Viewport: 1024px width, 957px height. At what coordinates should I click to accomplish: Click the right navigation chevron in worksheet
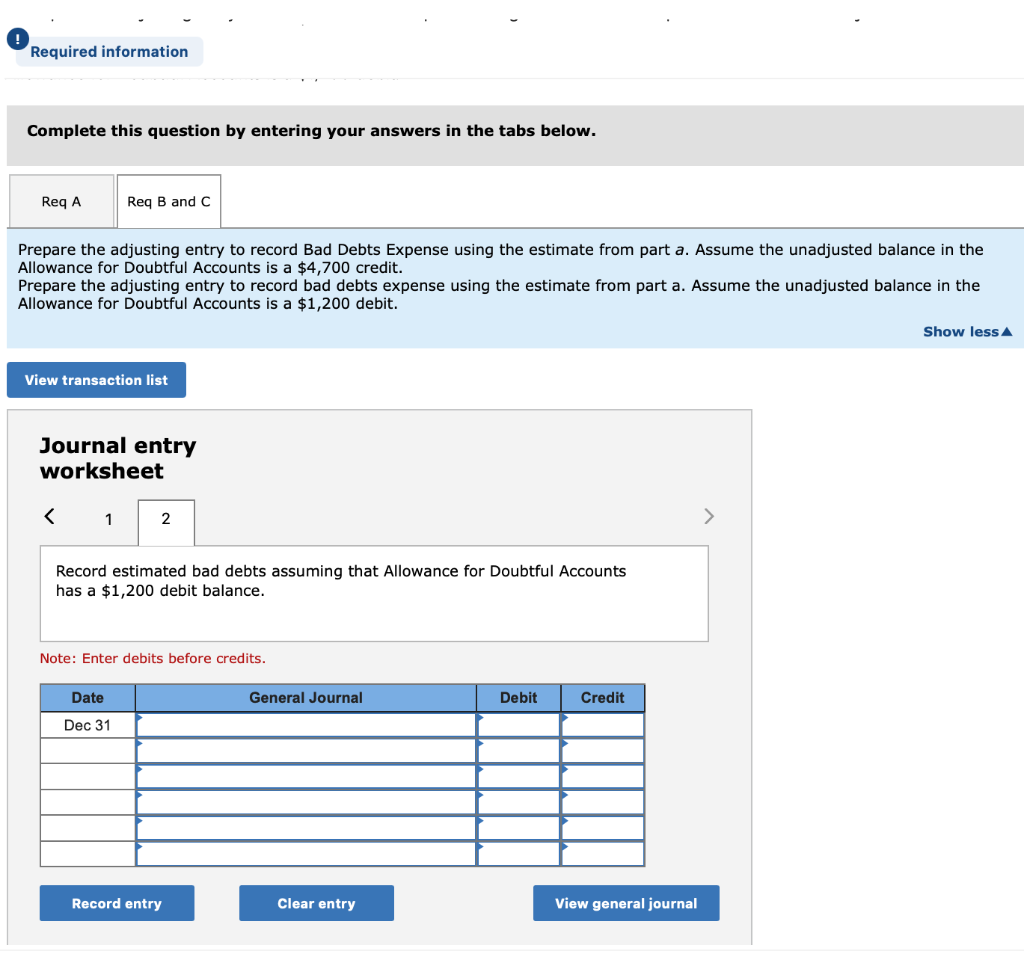(x=709, y=516)
